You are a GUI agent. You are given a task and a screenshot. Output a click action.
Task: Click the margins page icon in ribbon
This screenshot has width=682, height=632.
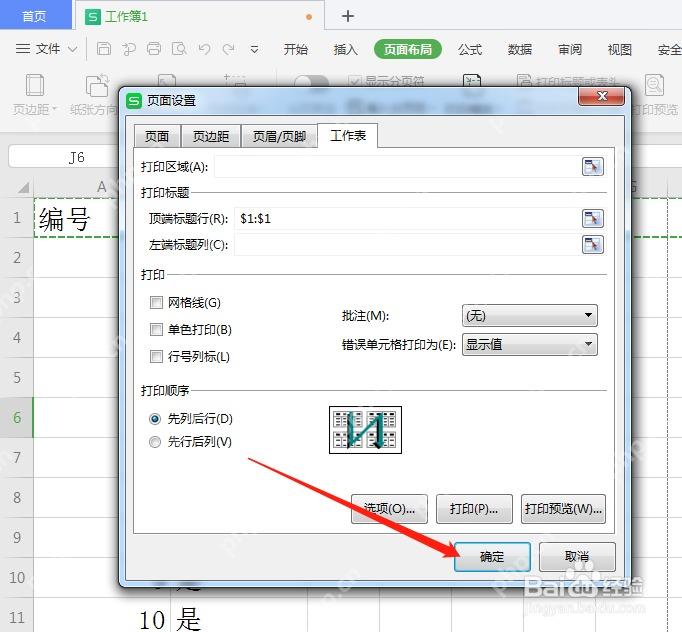(35, 85)
